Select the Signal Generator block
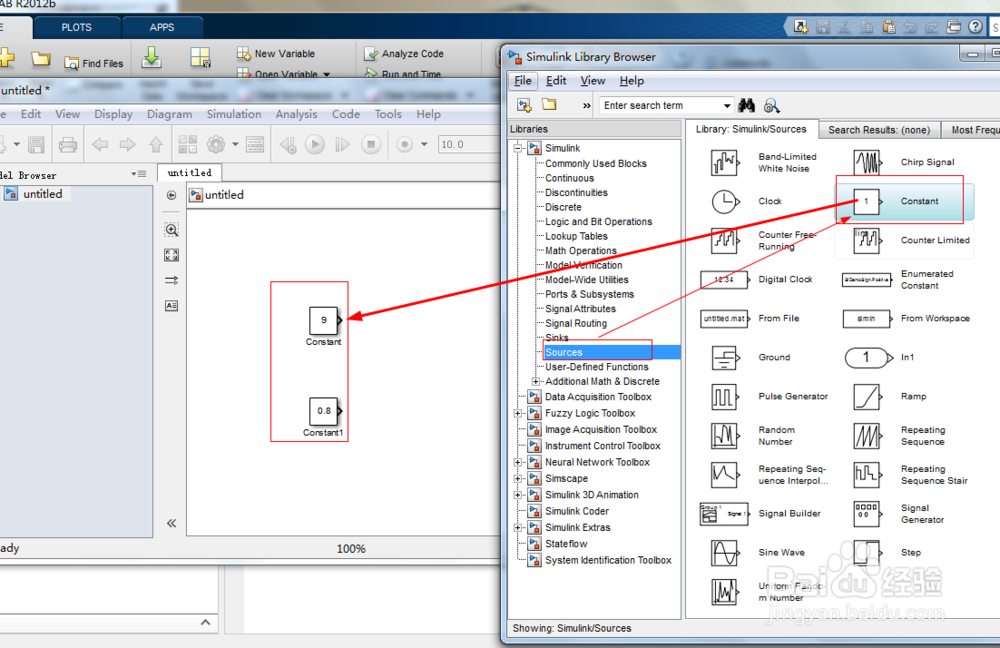 pyautogui.click(x=867, y=513)
